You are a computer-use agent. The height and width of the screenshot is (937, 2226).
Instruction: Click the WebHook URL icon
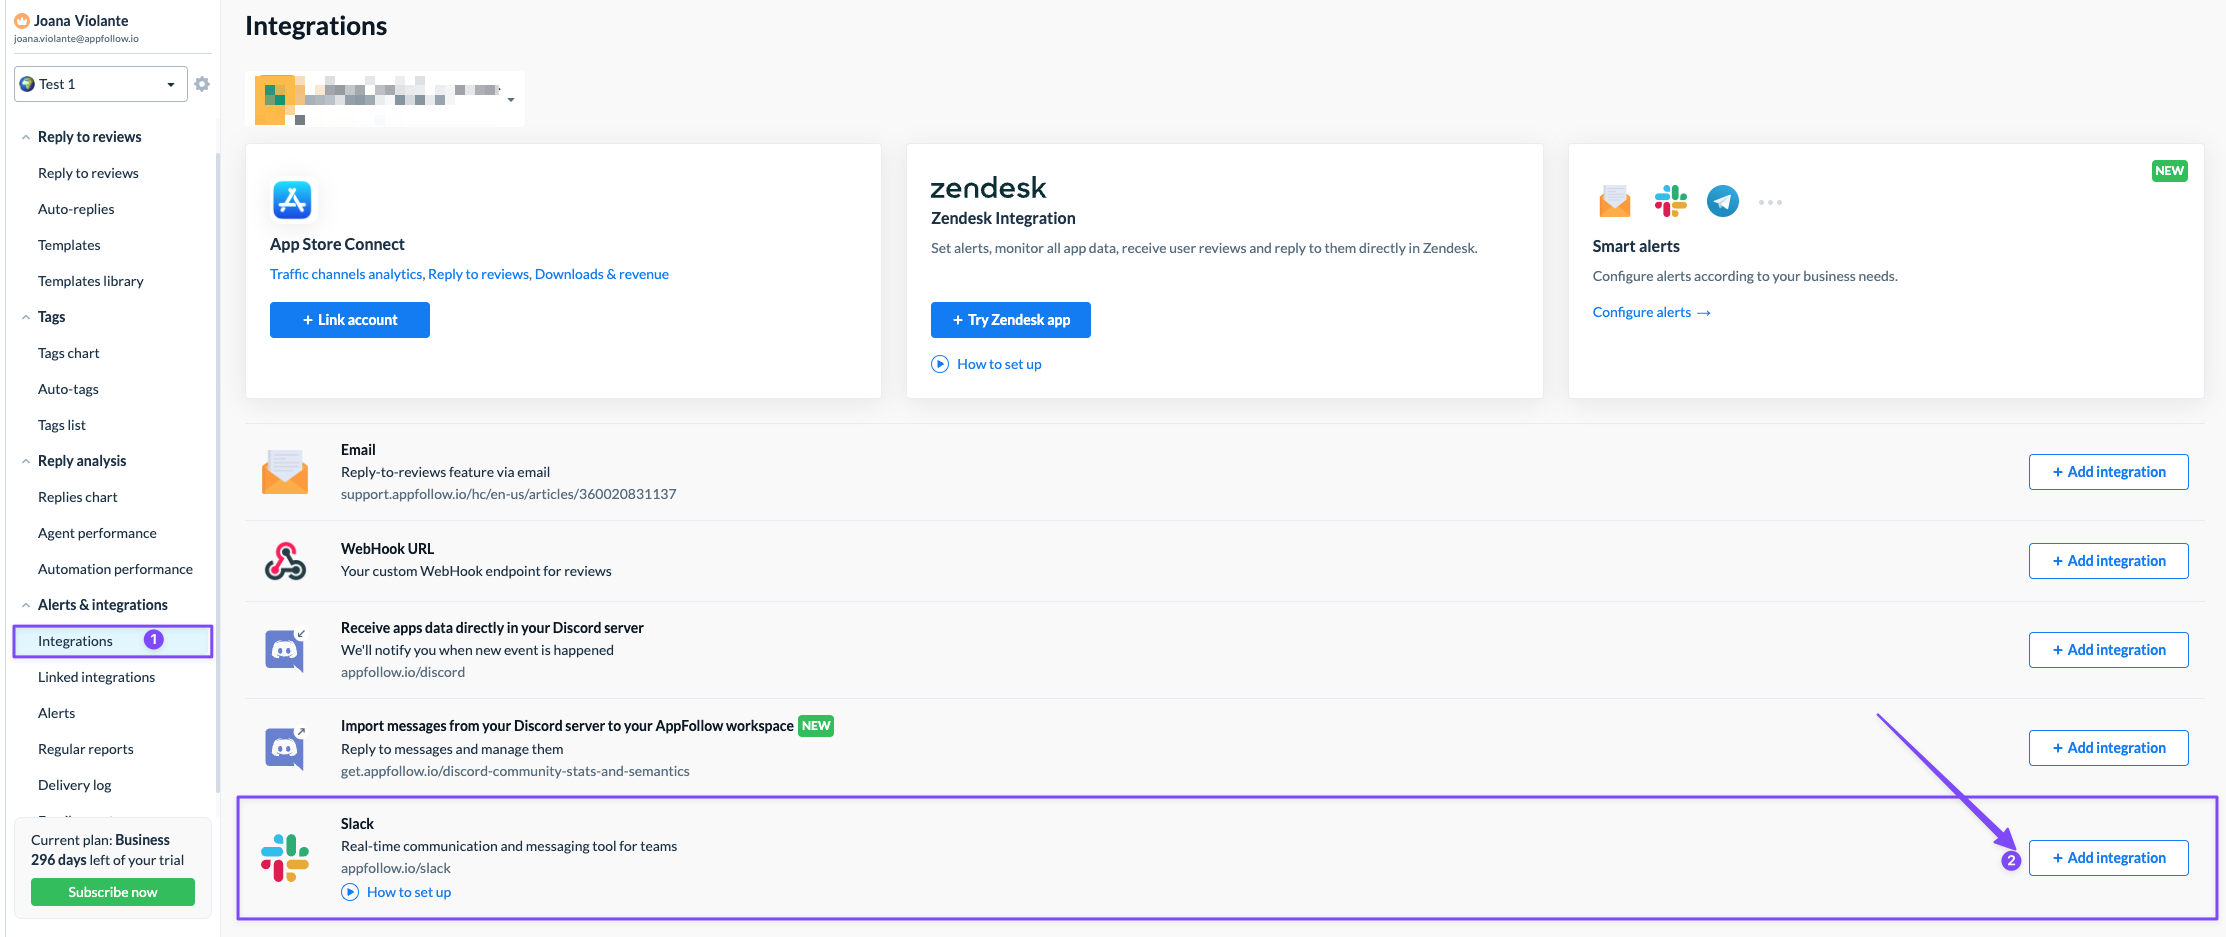point(285,561)
